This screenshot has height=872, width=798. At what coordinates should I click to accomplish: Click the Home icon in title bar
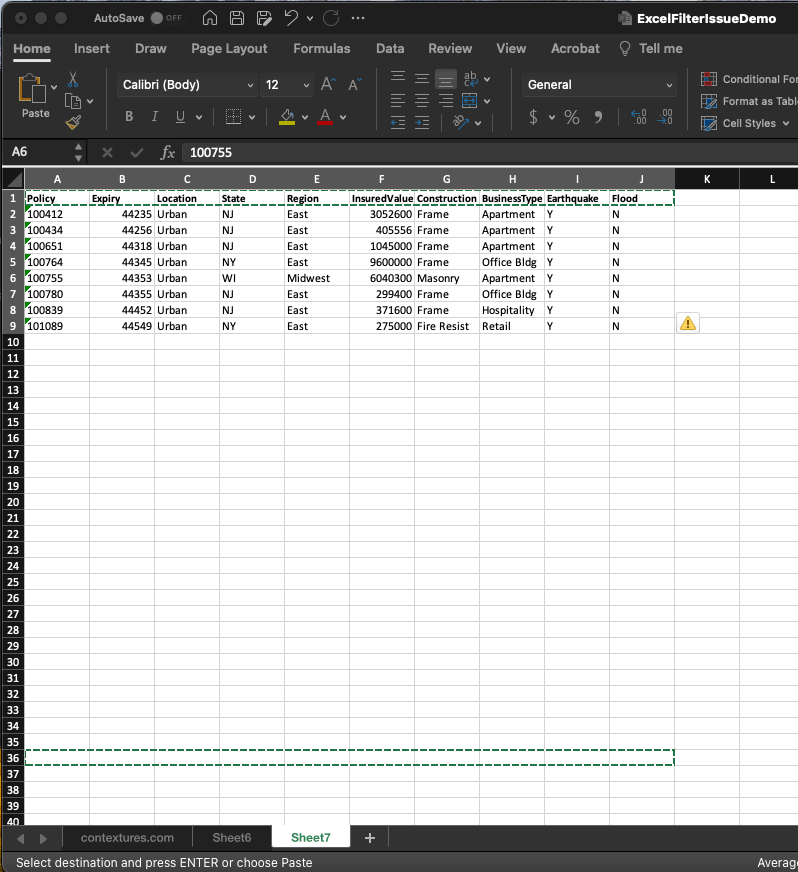pyautogui.click(x=210, y=18)
